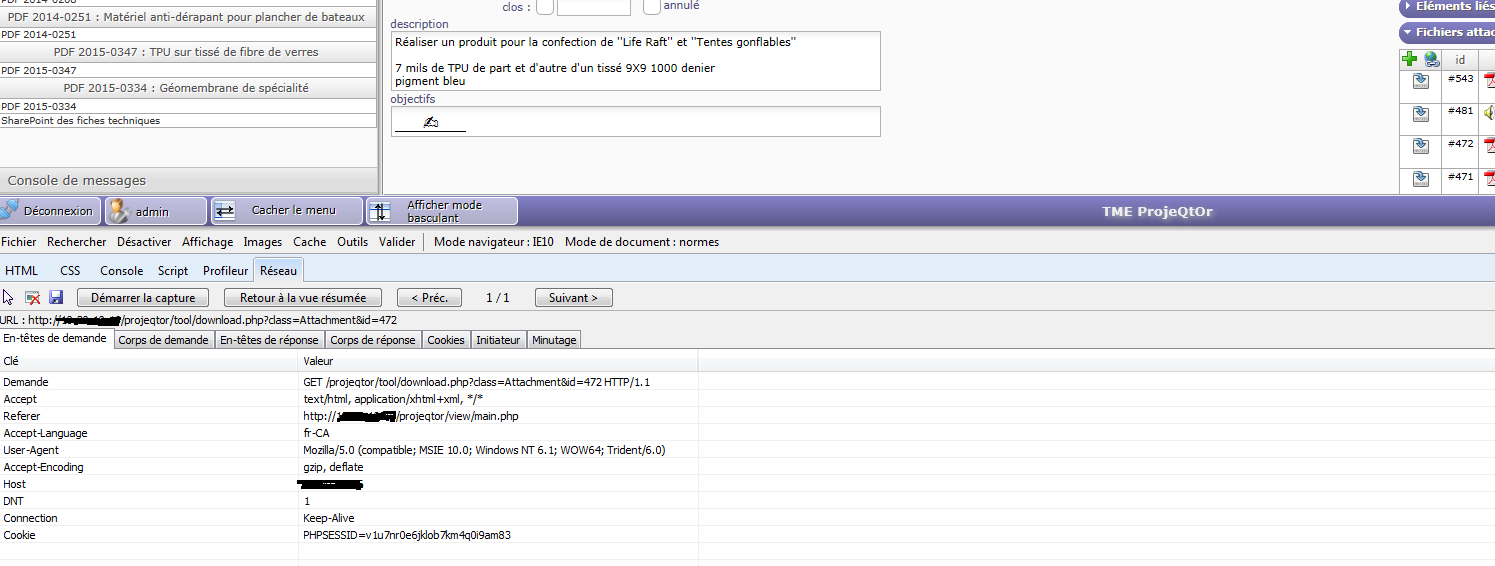Click the PDF icon in row #471
This screenshot has height=566, width=1495.
[1489, 179]
